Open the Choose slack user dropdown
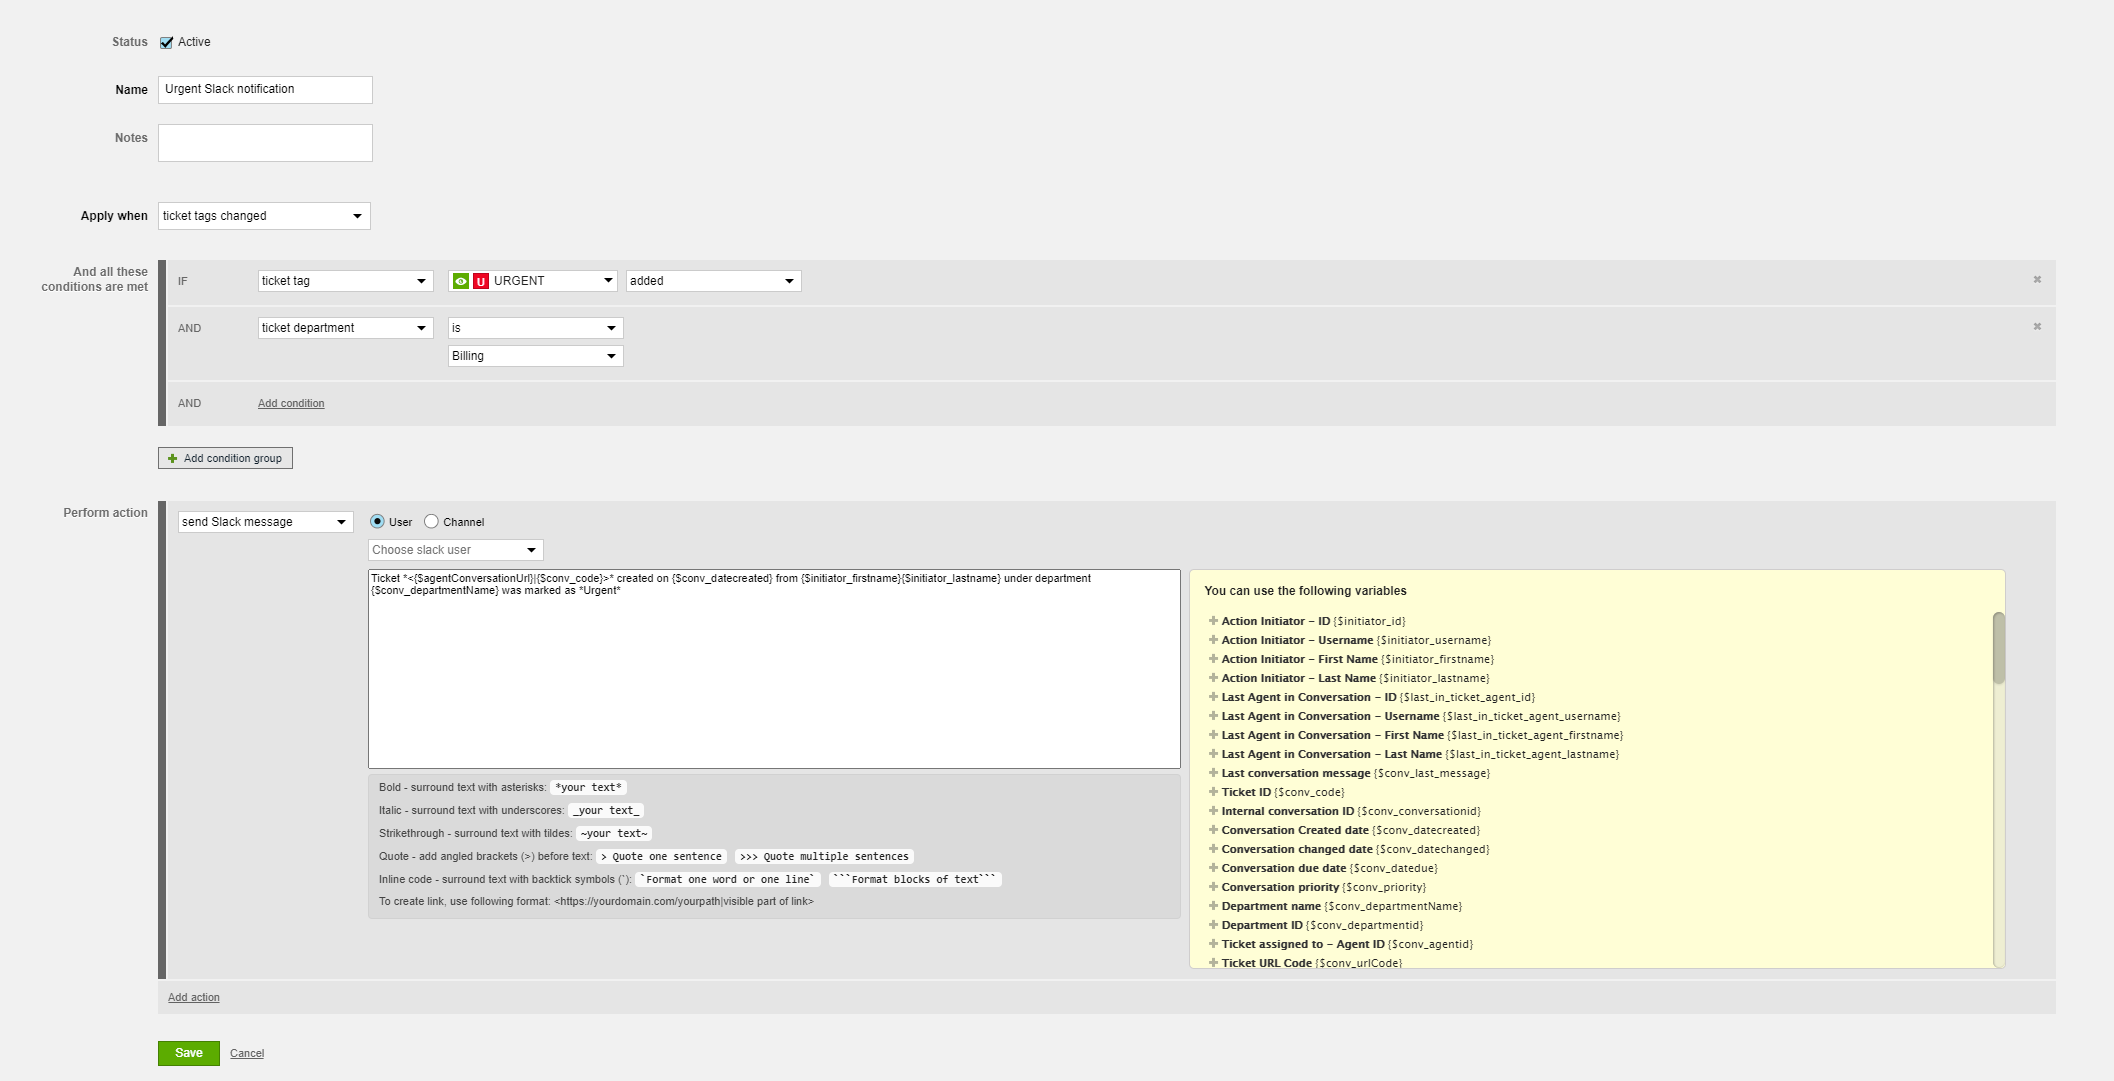The width and height of the screenshot is (2114, 1081). [x=456, y=550]
